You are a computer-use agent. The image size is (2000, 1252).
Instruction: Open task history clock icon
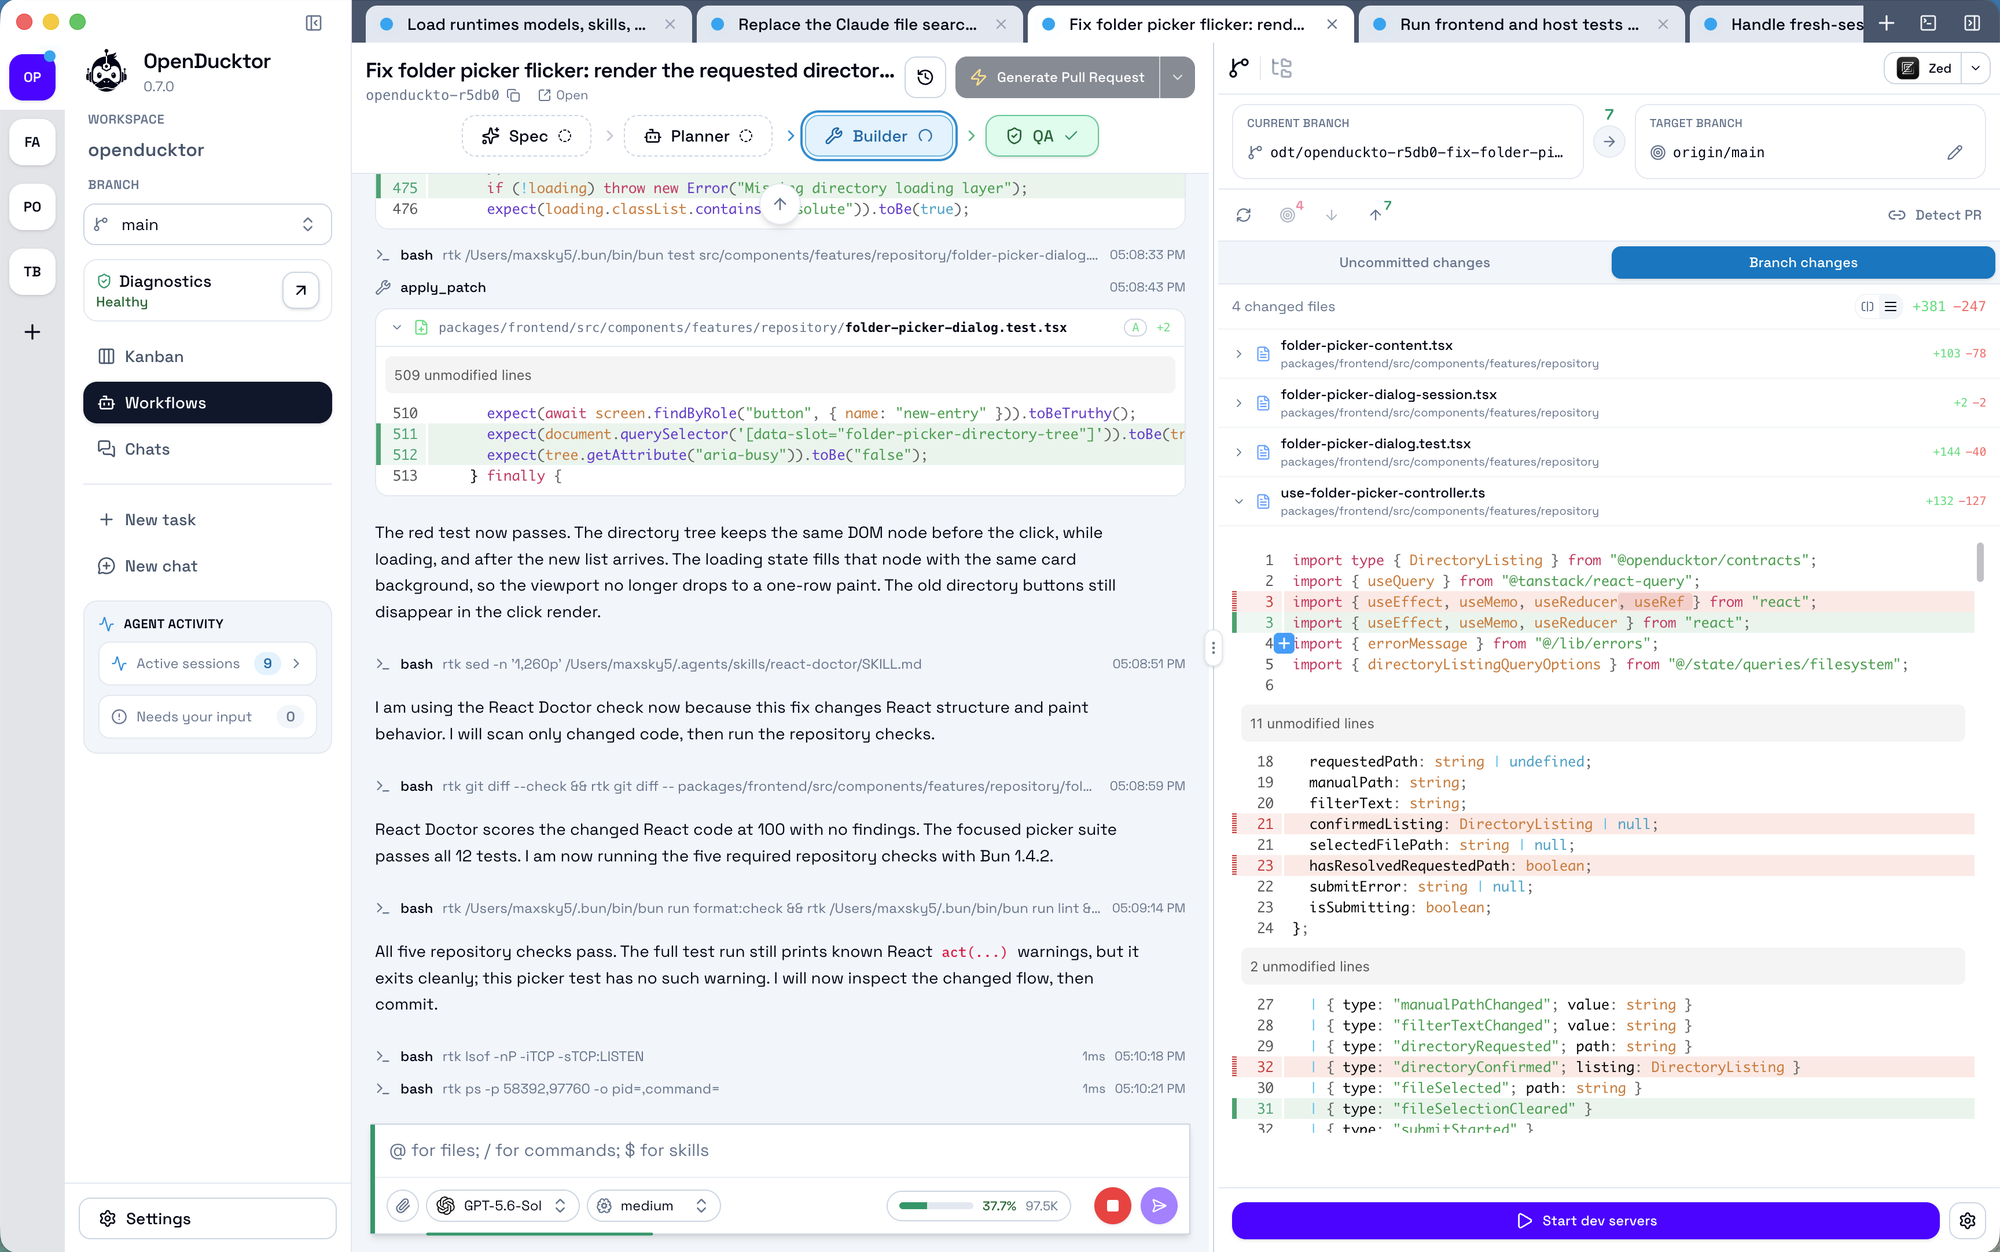point(925,77)
